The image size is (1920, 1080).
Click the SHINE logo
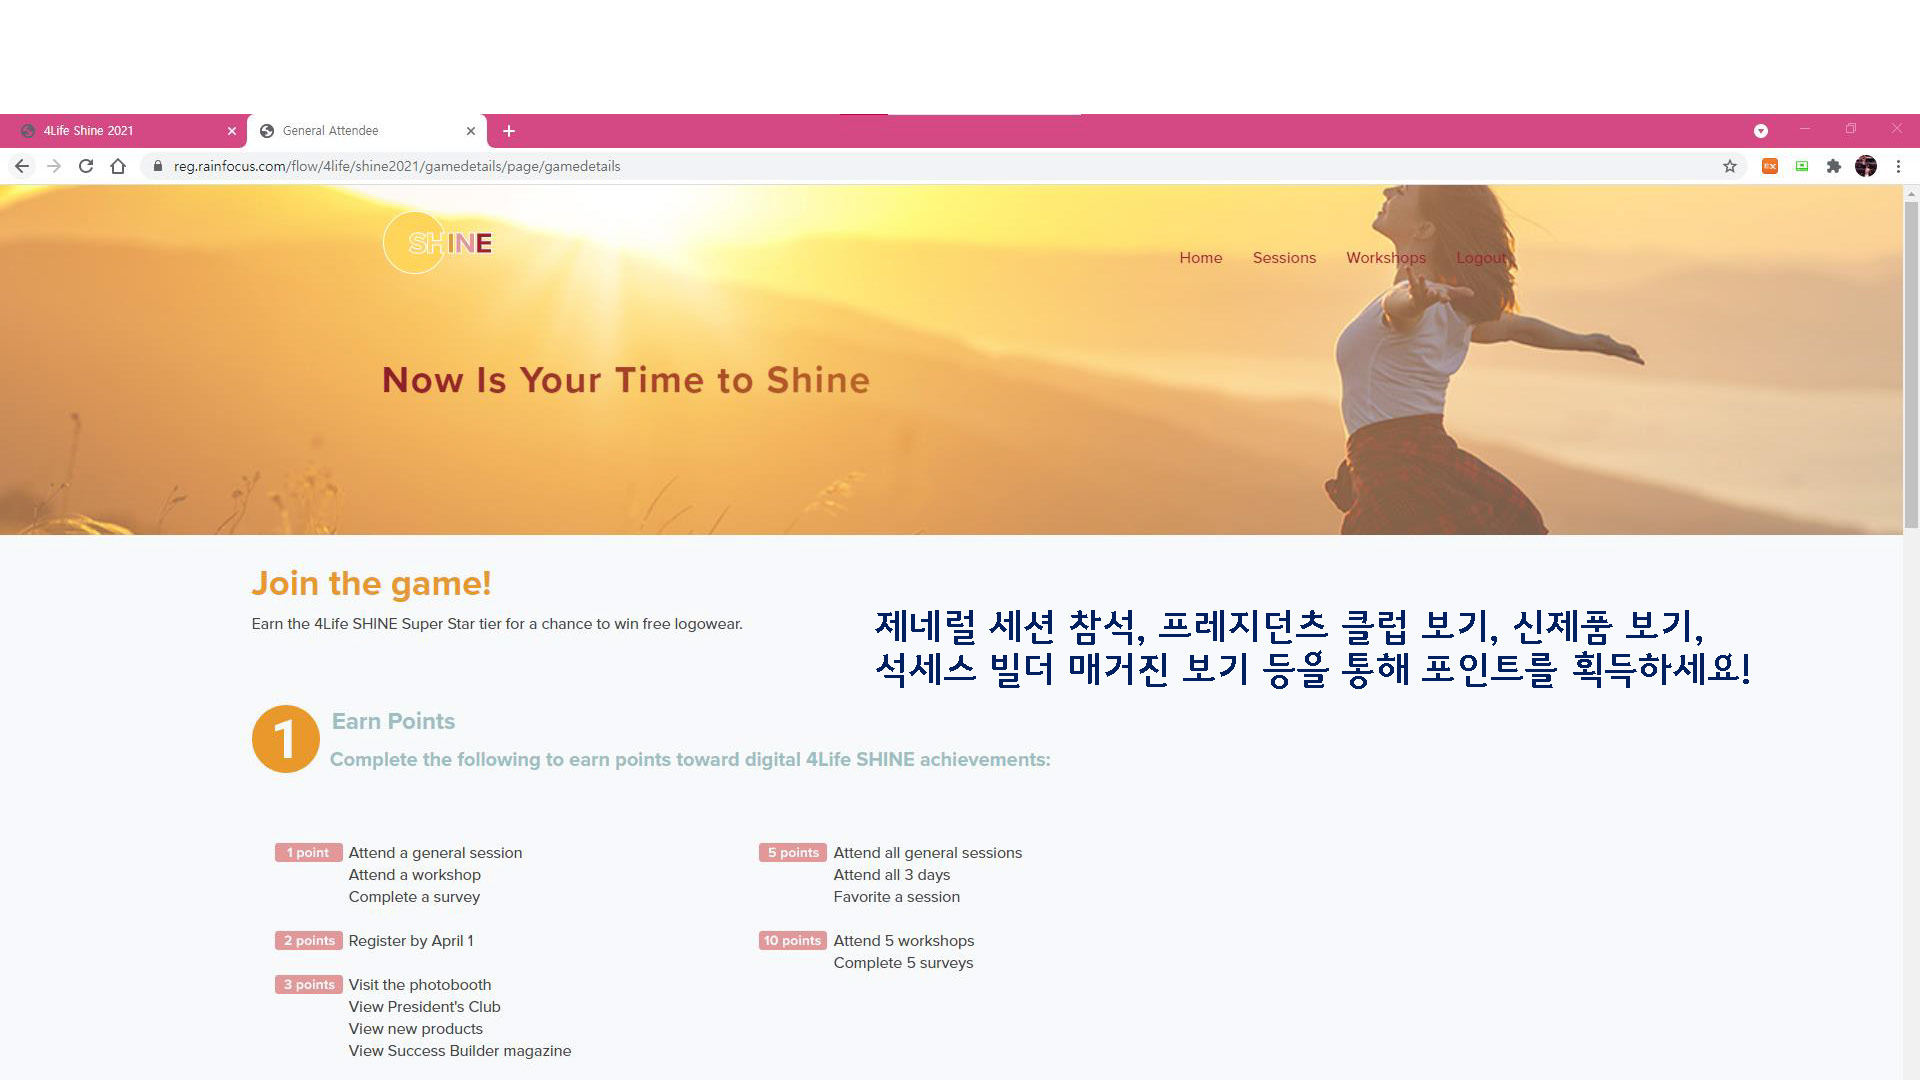click(x=438, y=243)
